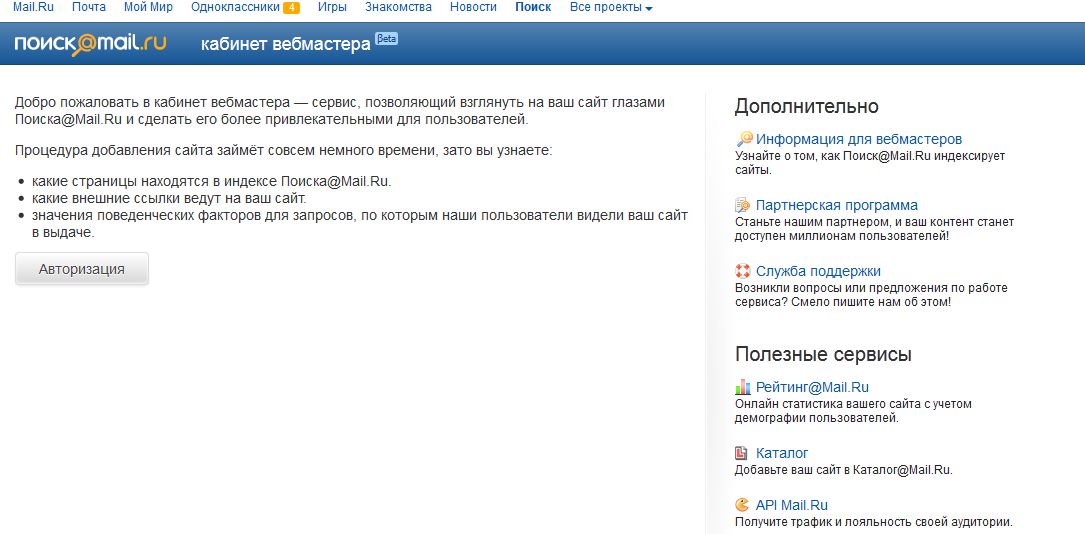Click the кабинет вебмастера header title
Screen dimensions: 1085x534
[286, 45]
